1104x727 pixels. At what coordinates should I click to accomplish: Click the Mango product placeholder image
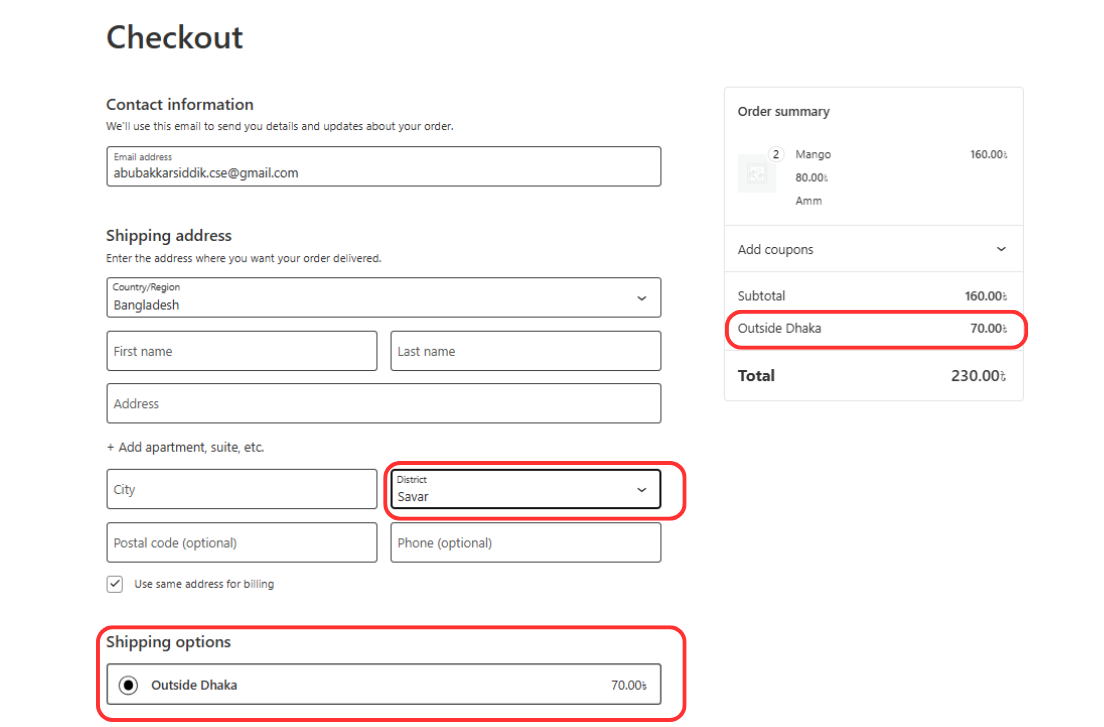pos(757,172)
